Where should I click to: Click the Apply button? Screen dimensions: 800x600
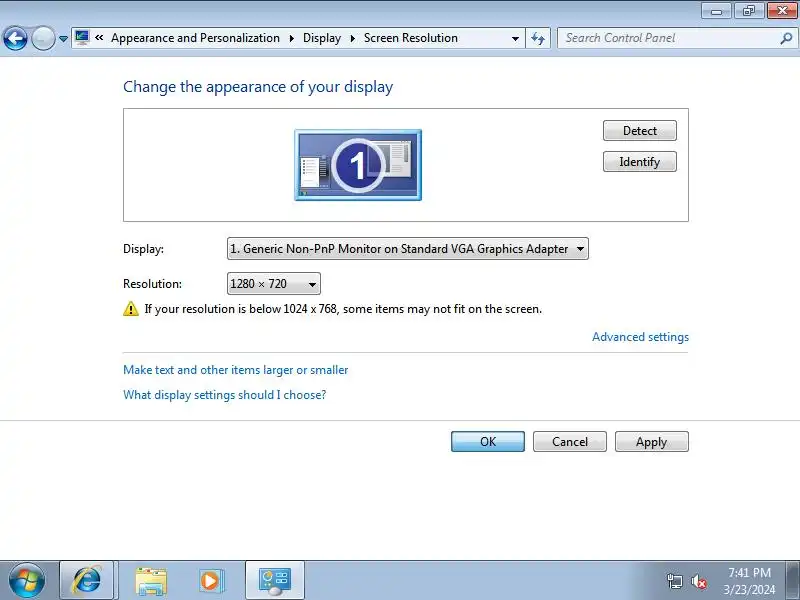tap(652, 441)
